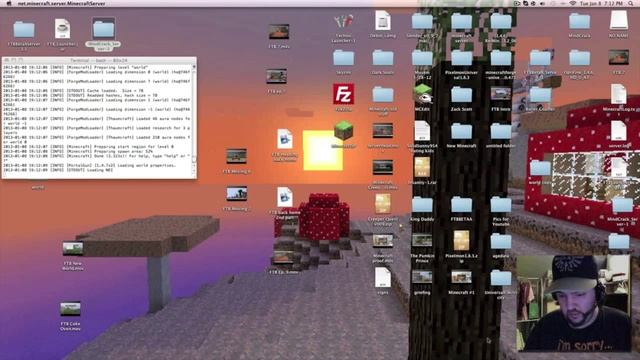Open the signs text file

pyautogui.click(x=382, y=278)
